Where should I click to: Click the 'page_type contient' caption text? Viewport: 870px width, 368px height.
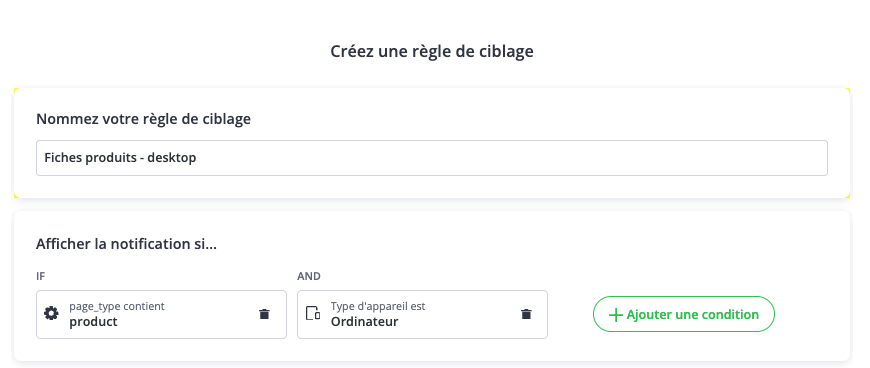click(x=117, y=306)
